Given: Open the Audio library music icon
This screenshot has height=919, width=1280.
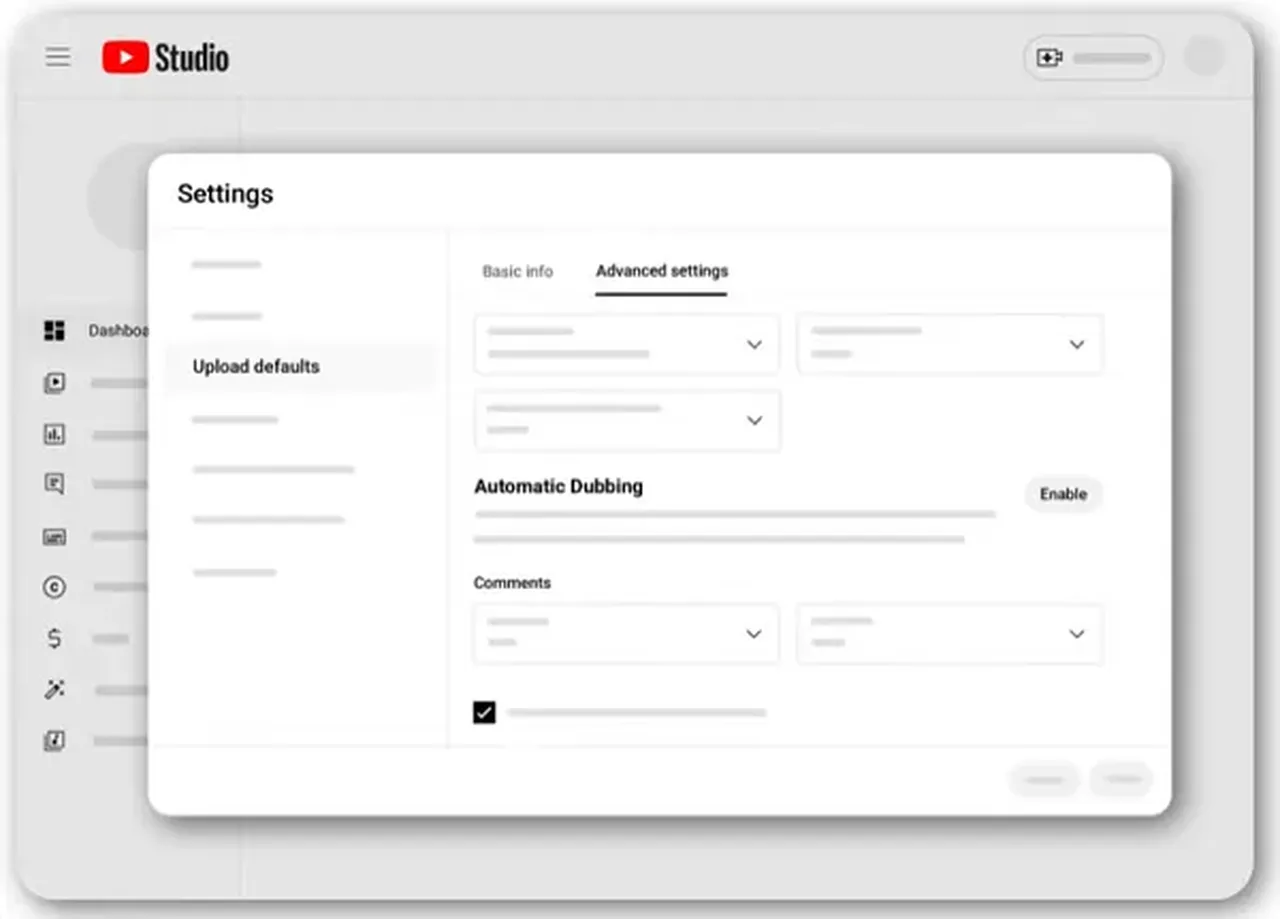Looking at the screenshot, I should 54,741.
